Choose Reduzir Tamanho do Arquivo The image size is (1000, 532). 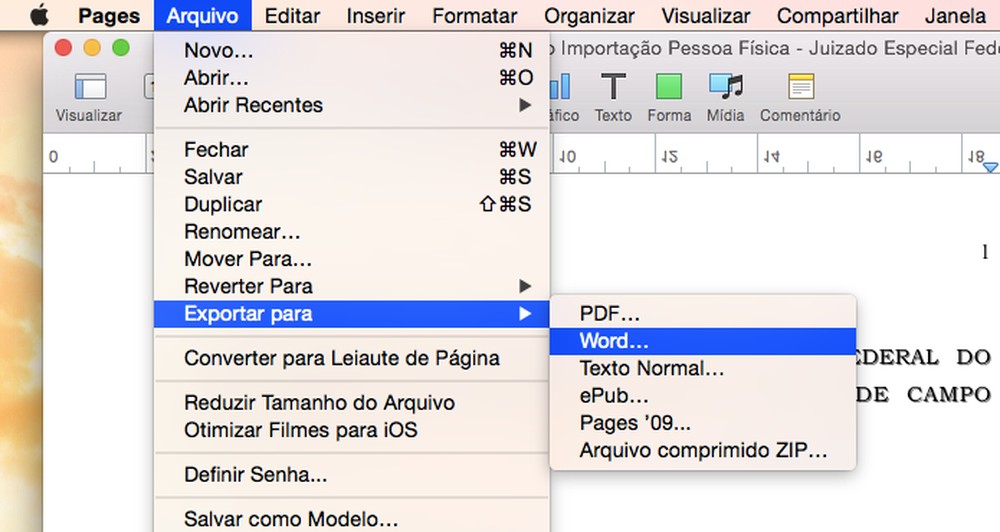pos(351,403)
